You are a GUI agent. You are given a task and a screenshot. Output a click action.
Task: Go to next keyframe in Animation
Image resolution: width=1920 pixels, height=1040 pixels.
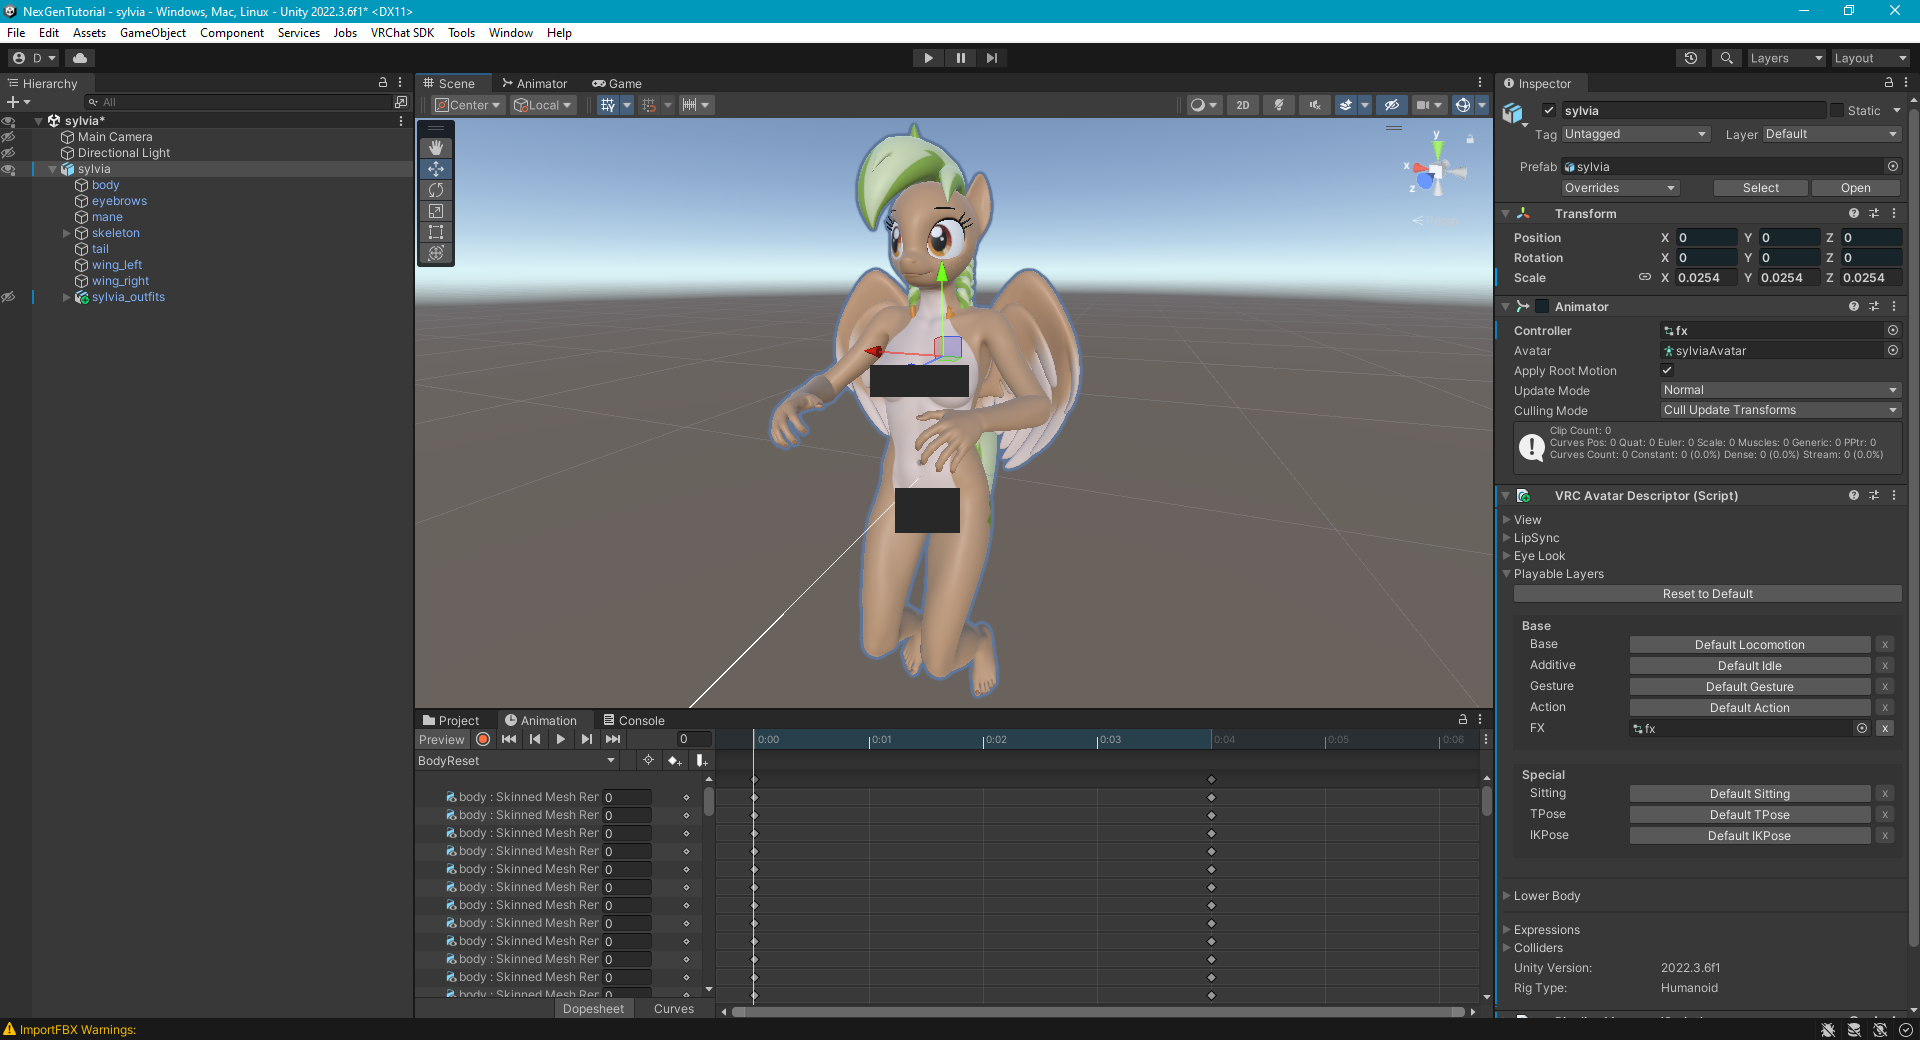coord(587,739)
